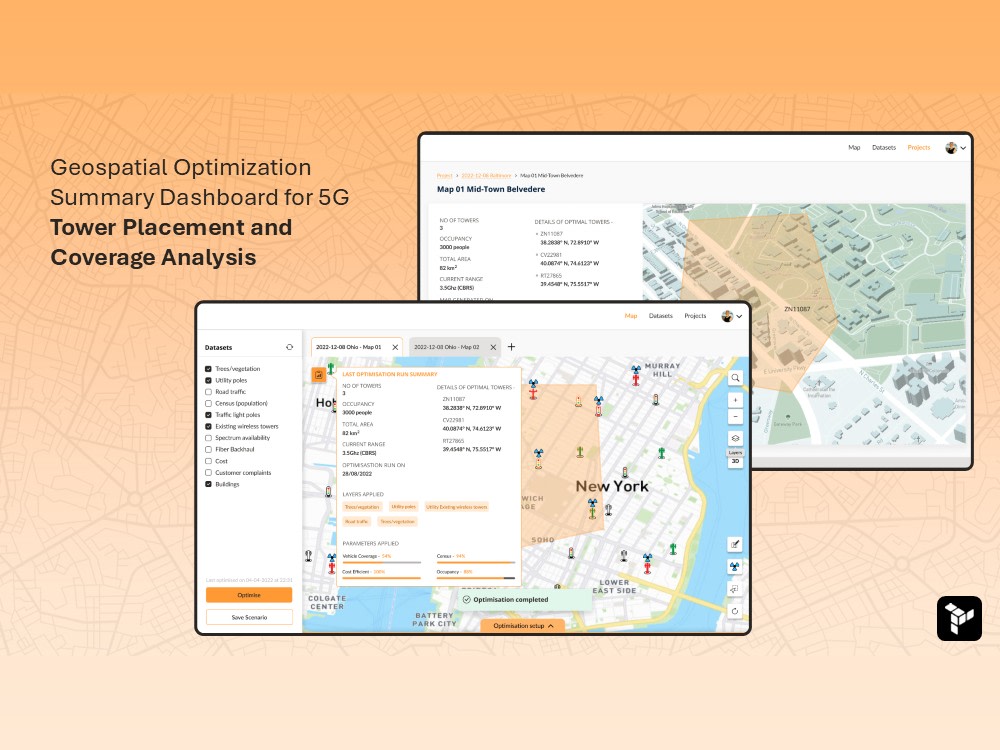Uncheck the Buildings dataset

coord(209,484)
